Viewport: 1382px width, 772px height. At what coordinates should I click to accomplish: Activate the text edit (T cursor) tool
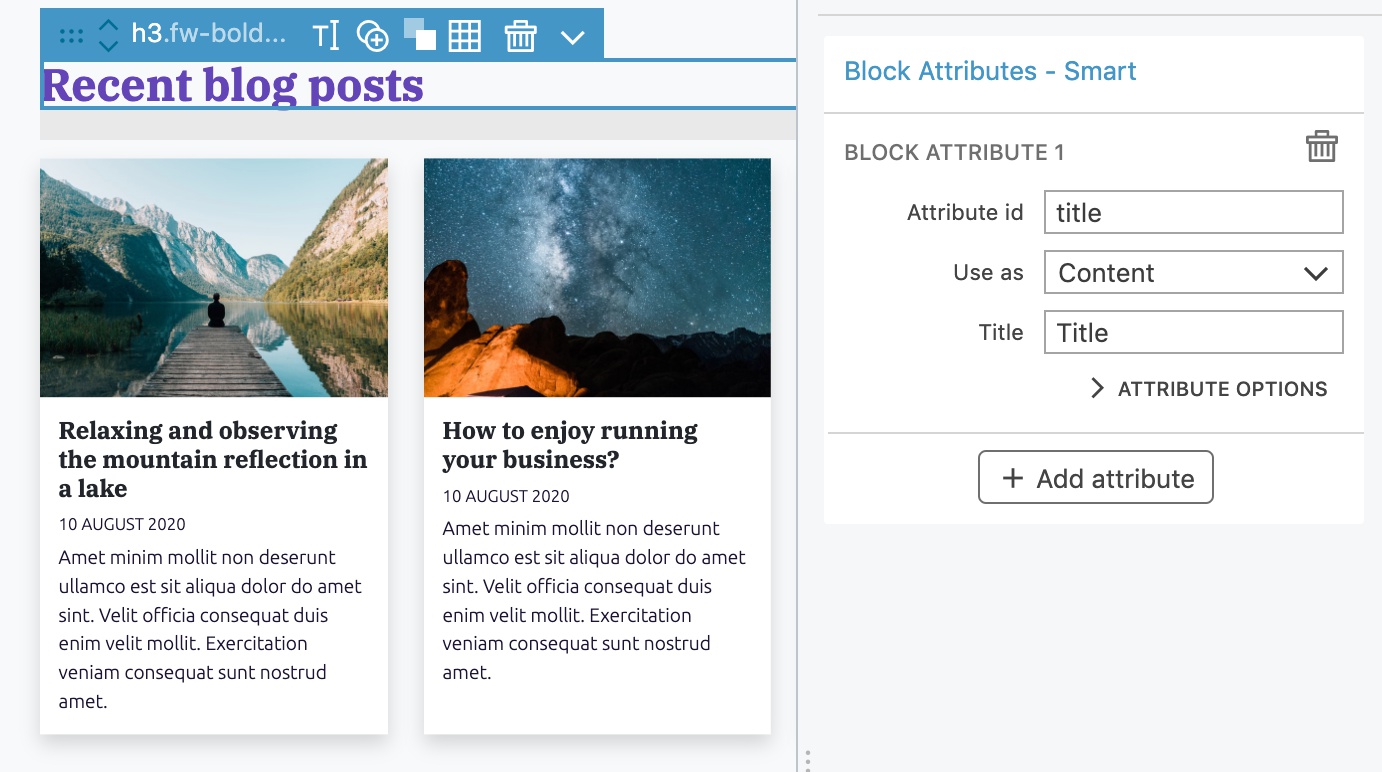tap(326, 36)
